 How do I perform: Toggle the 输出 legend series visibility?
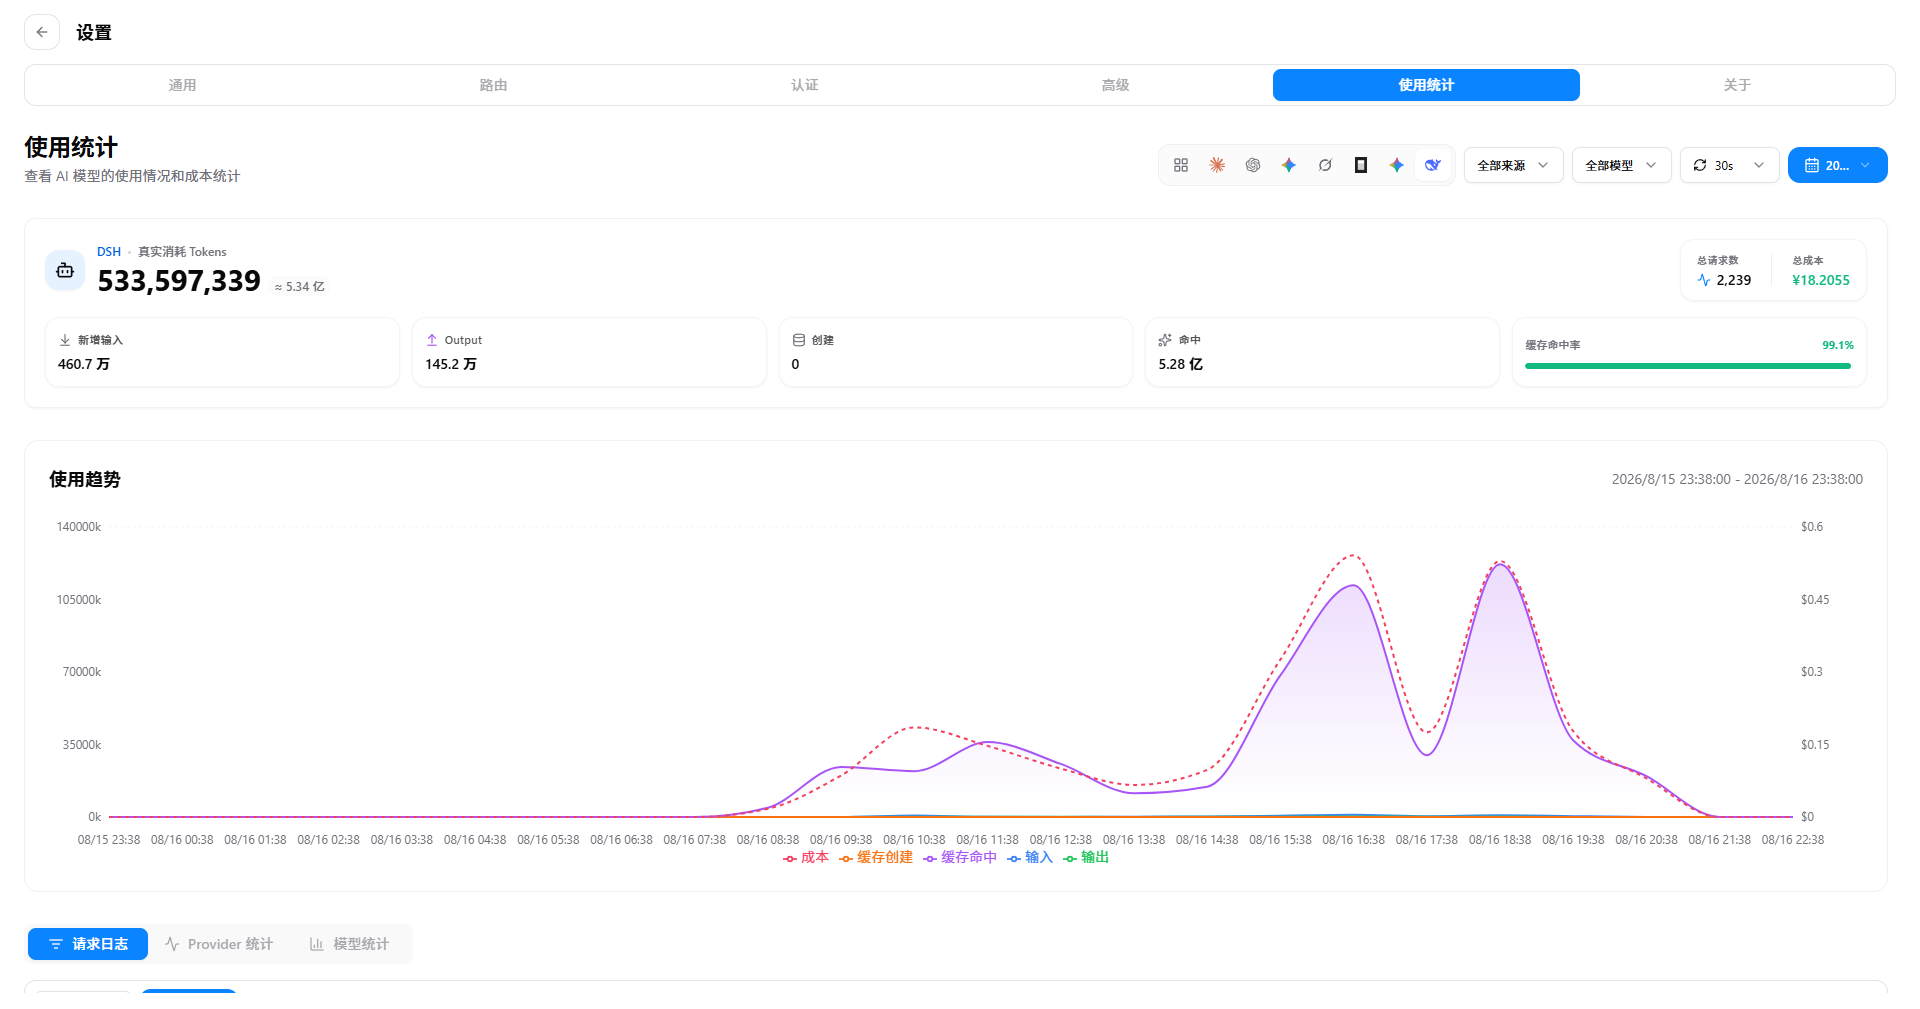(x=1086, y=857)
